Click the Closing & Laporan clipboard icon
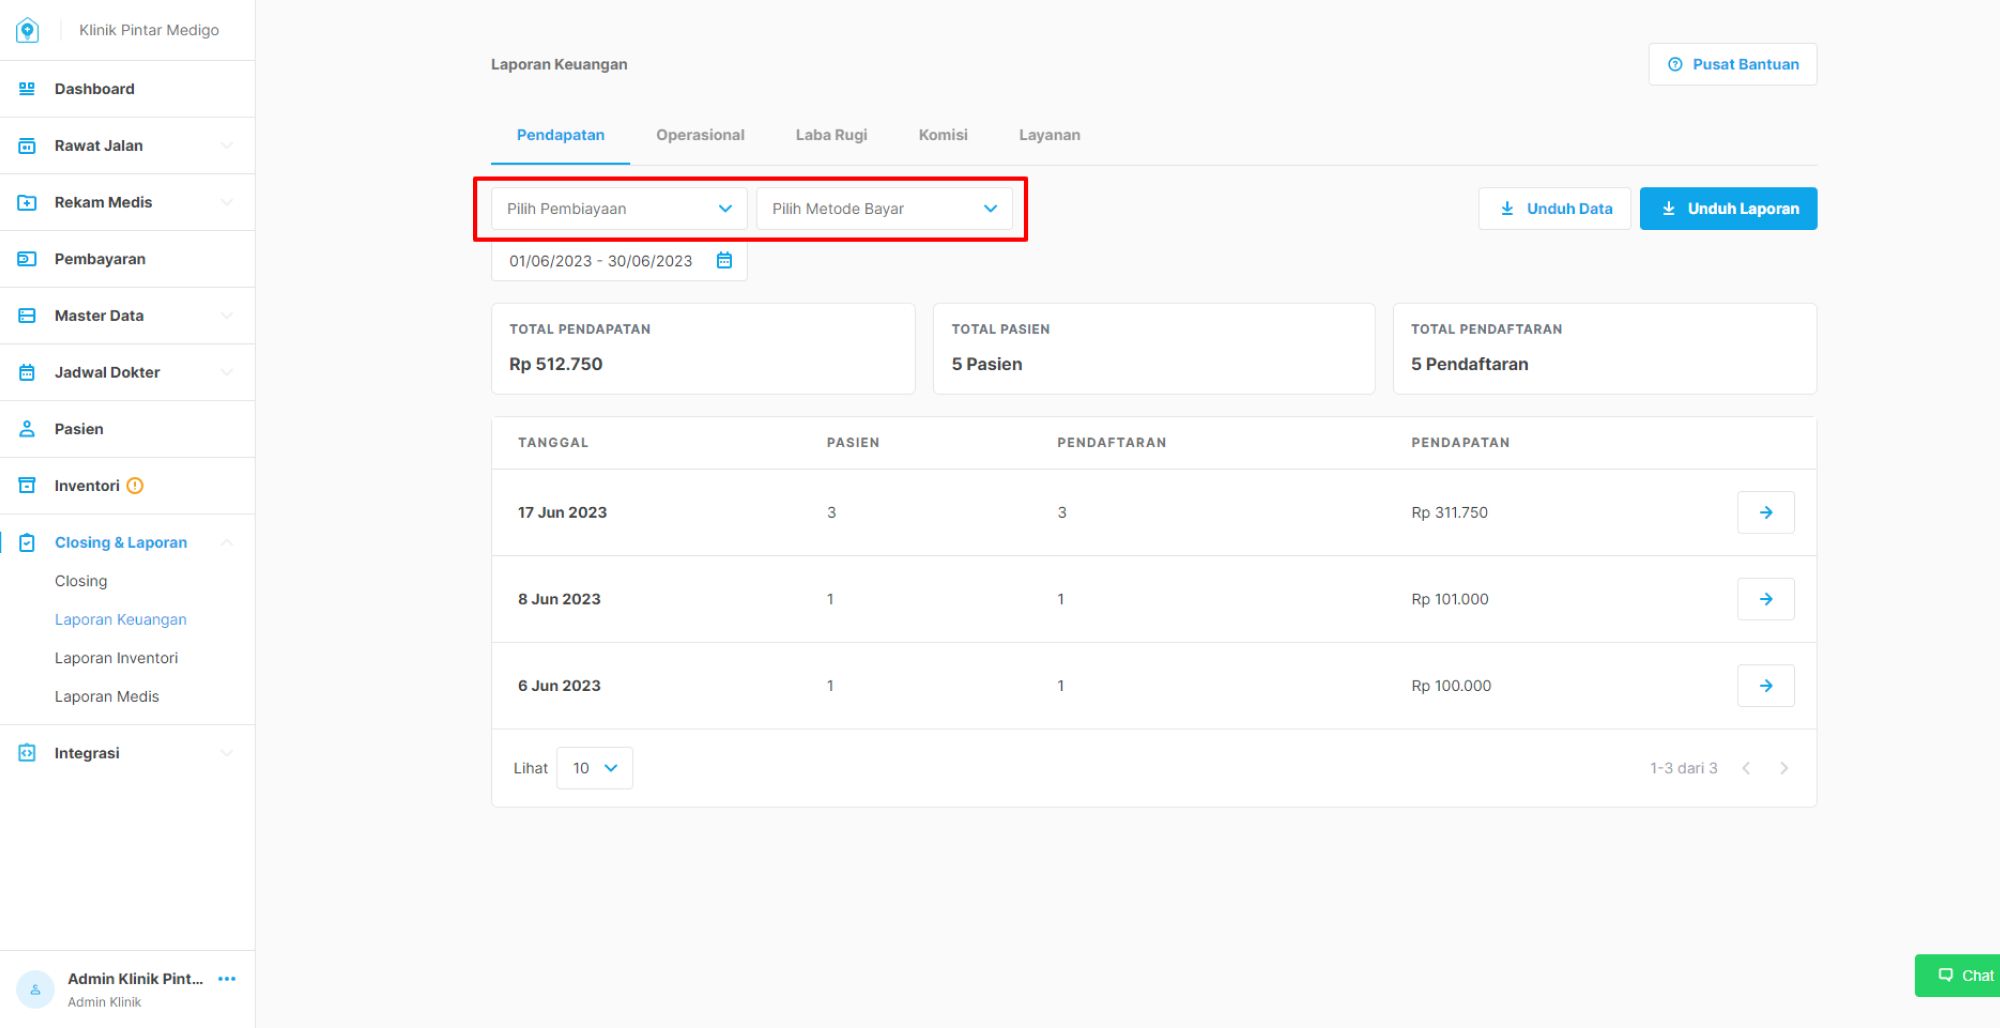Viewport: 2000px width, 1028px height. pyautogui.click(x=27, y=543)
